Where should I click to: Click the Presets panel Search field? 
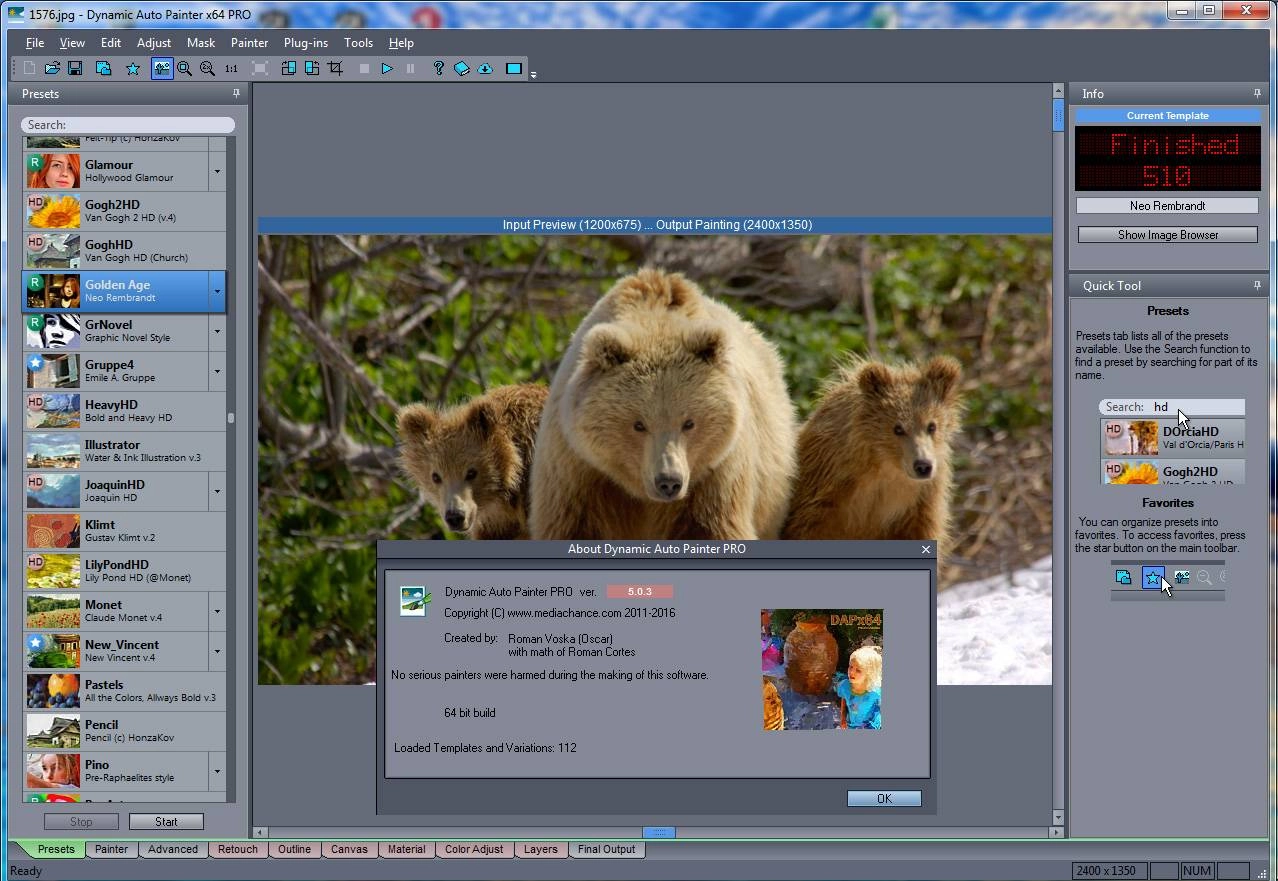(x=128, y=125)
